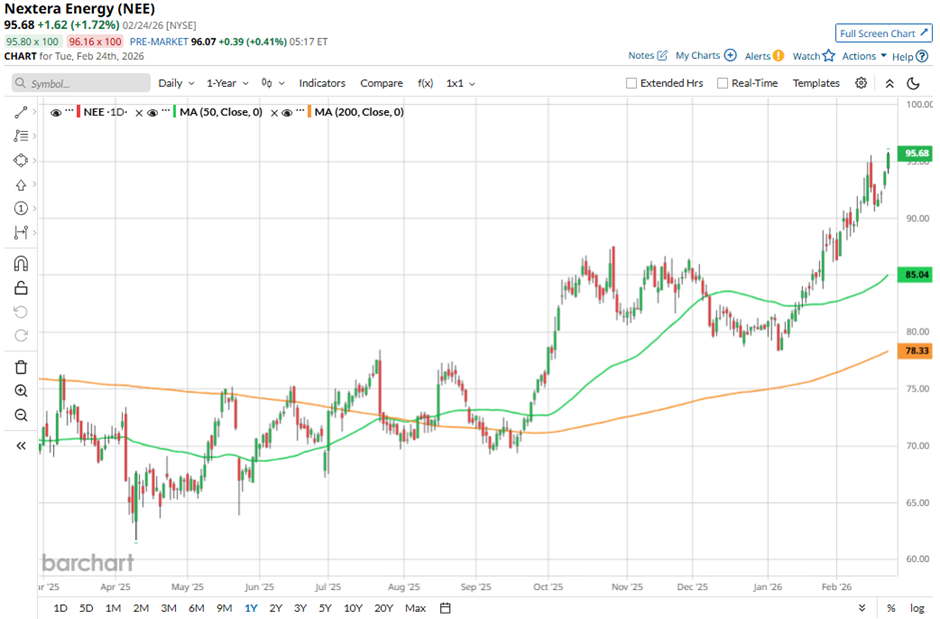Switch to dark mode with moon icon
The image size is (940, 619).
point(913,83)
